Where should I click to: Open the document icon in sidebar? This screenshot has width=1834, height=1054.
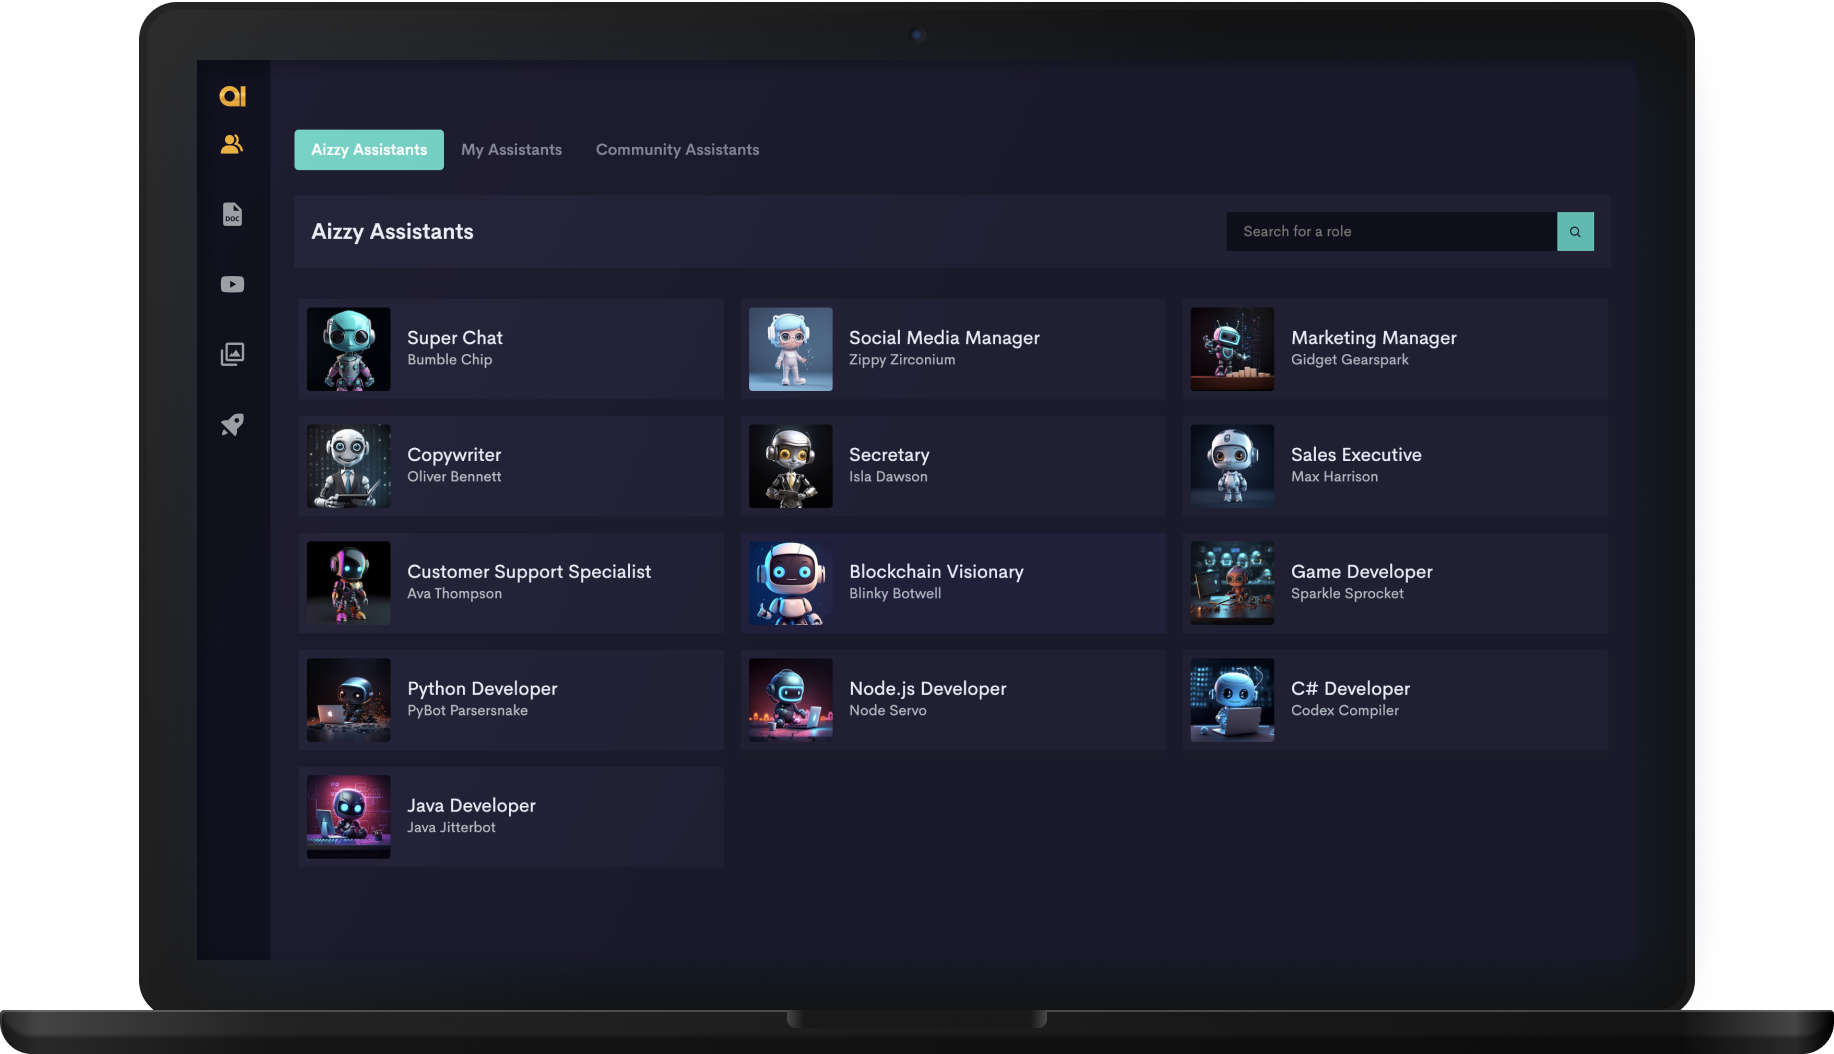pyautogui.click(x=232, y=214)
